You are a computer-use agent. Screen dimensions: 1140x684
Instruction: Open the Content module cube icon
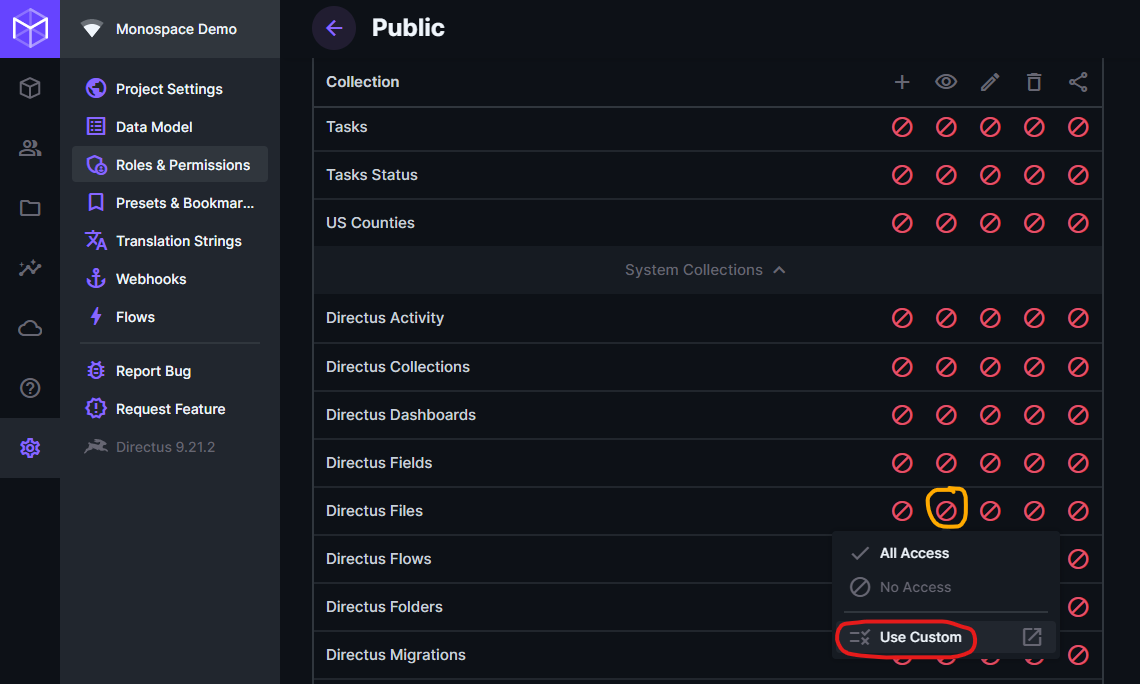click(30, 88)
